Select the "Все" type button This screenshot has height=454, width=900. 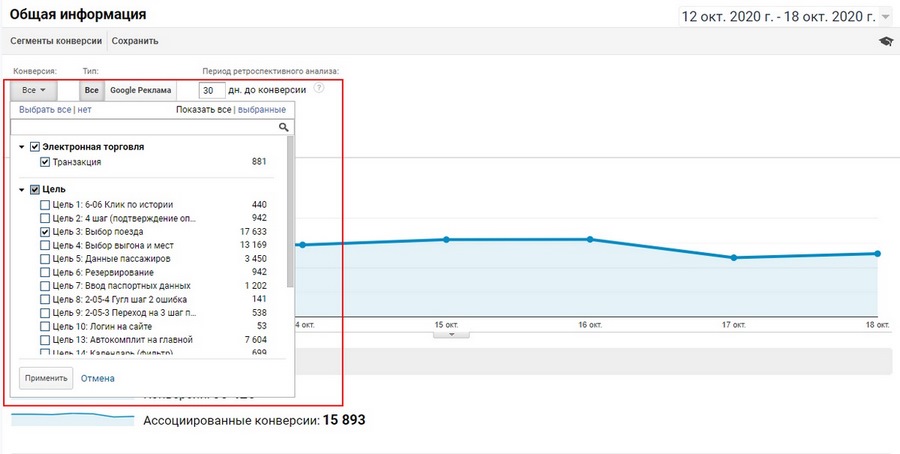click(x=92, y=90)
